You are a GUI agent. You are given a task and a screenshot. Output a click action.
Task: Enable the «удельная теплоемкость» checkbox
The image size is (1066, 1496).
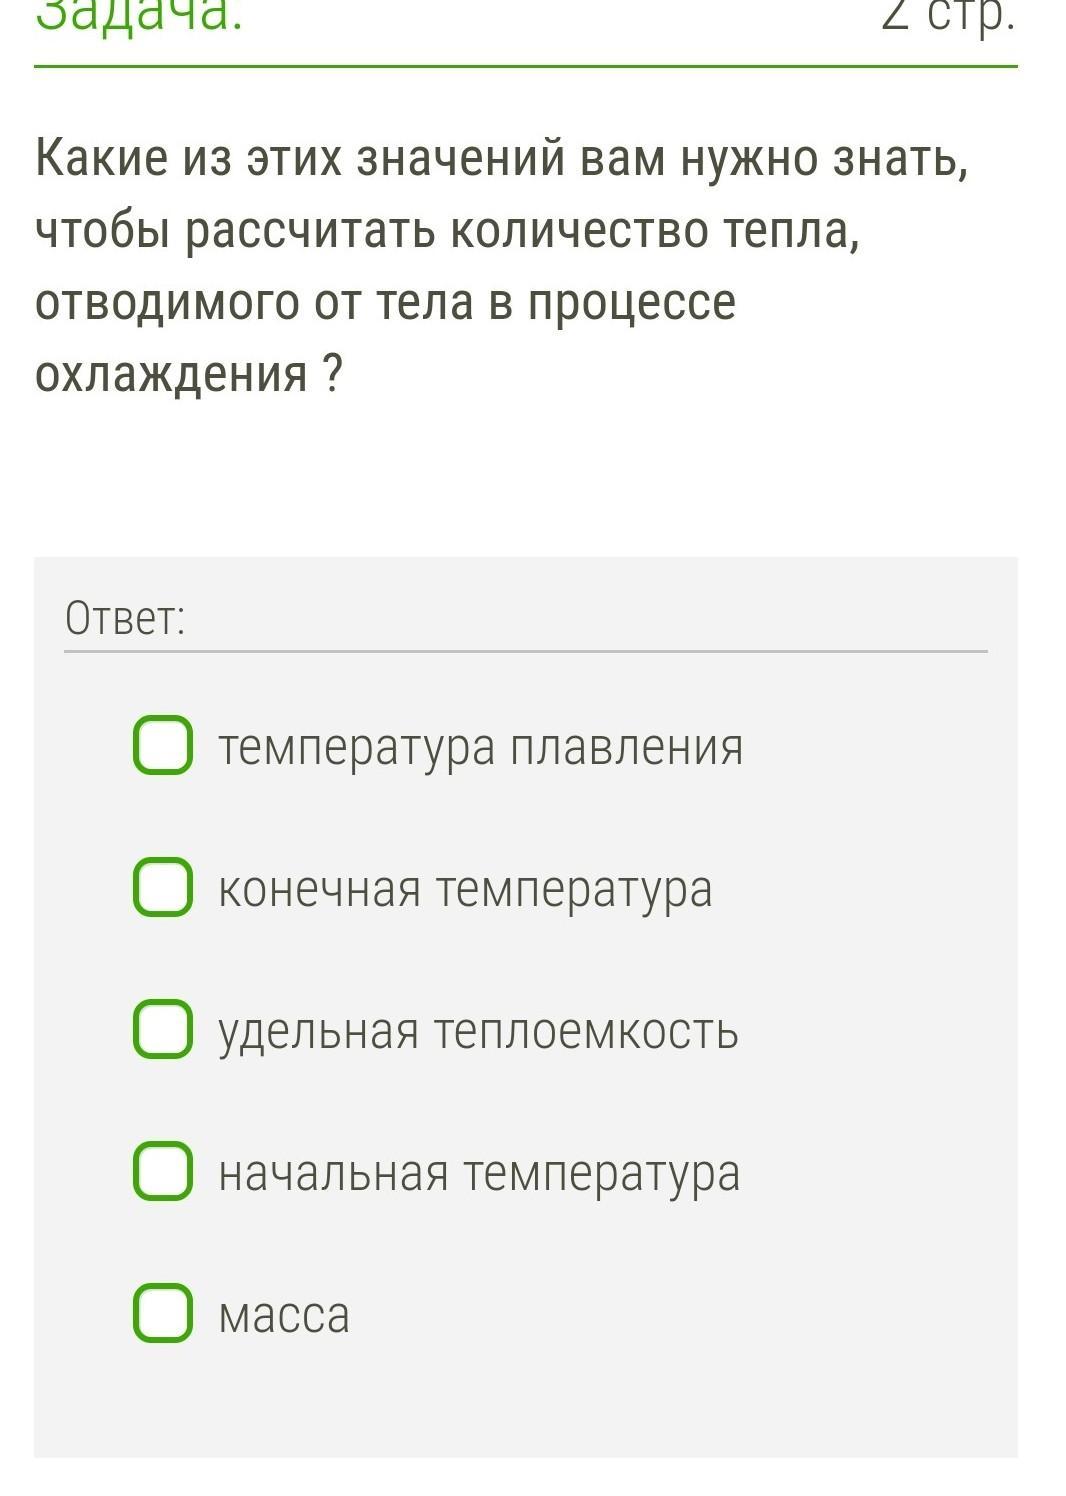point(163,1029)
